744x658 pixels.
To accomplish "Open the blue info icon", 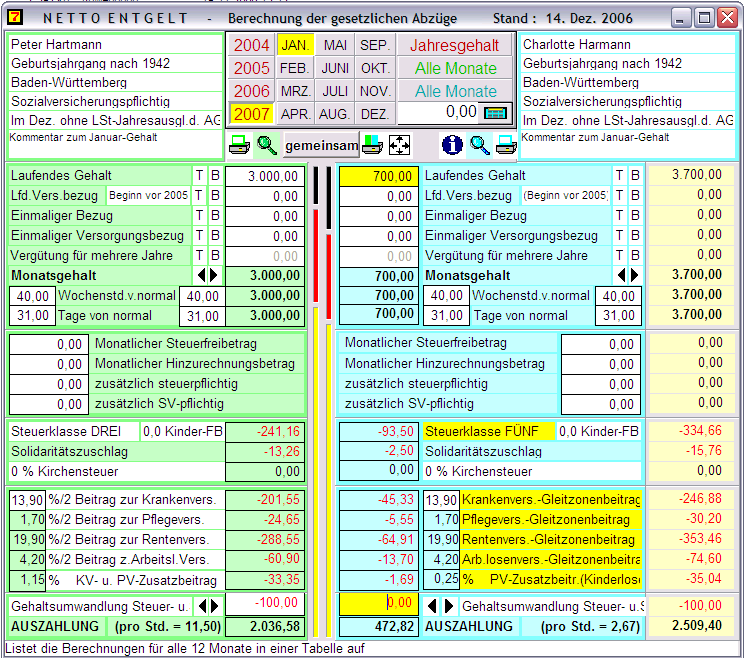I will pyautogui.click(x=452, y=145).
